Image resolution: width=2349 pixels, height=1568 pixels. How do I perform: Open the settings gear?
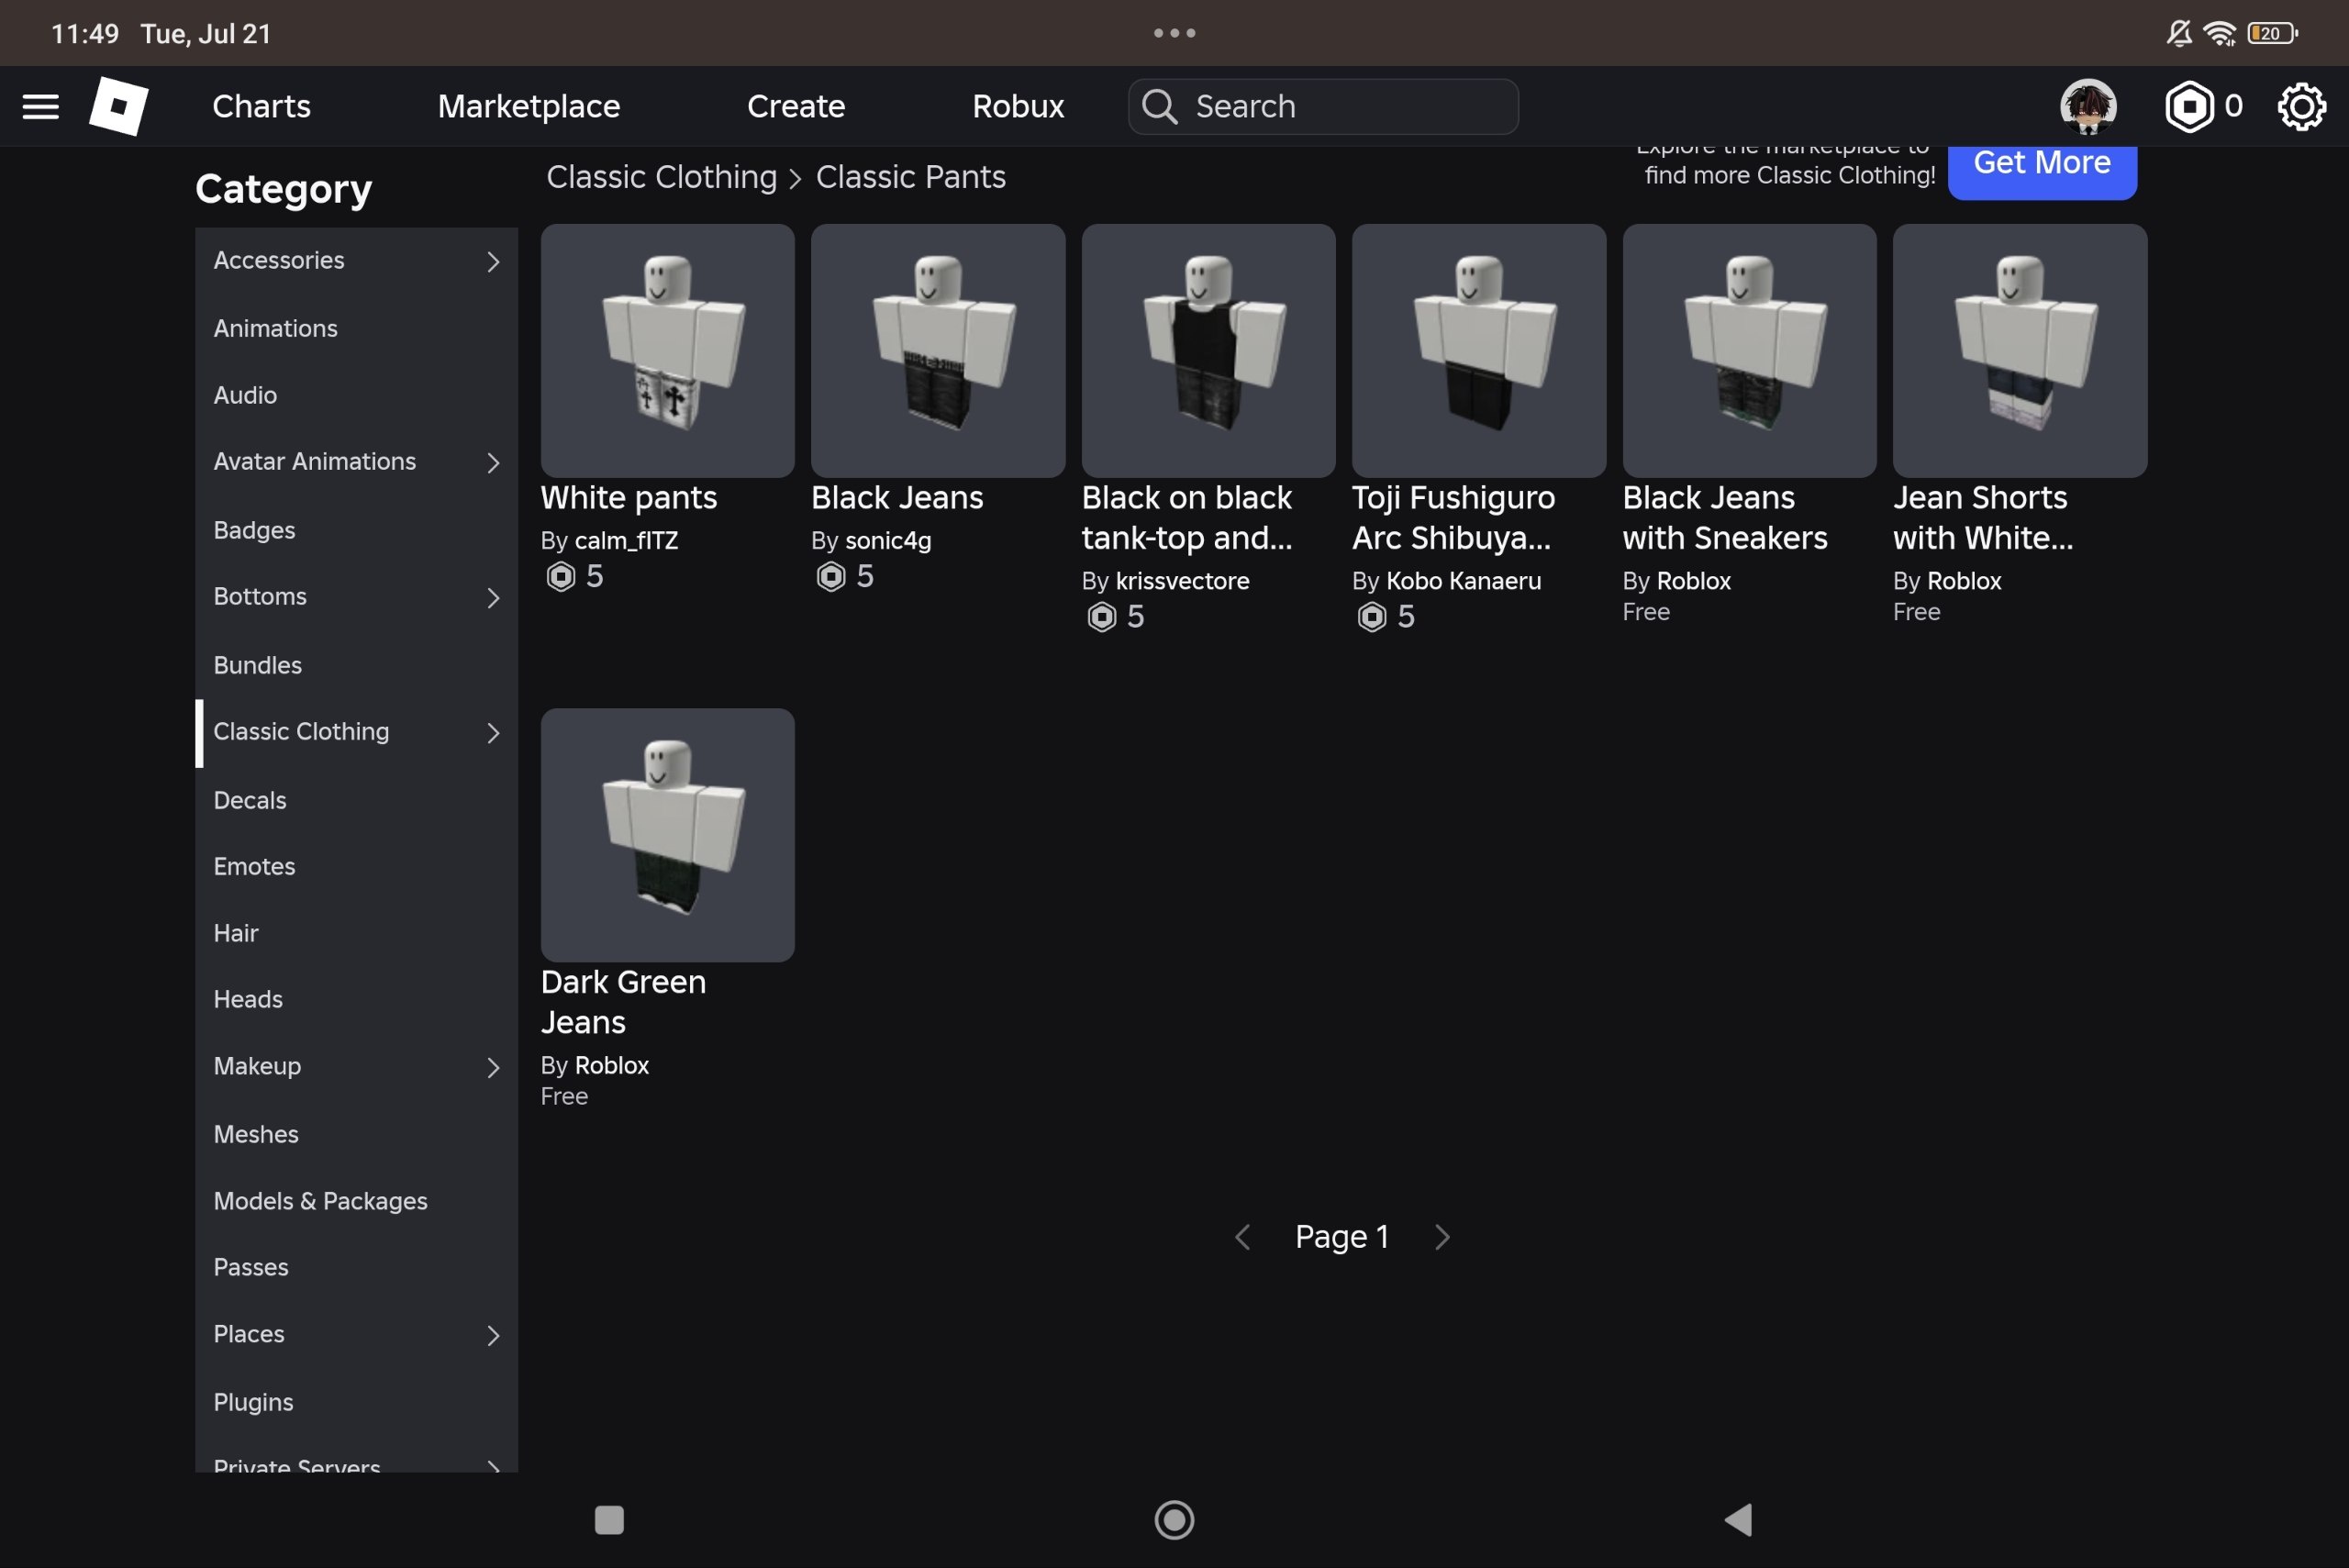pos(2302,106)
